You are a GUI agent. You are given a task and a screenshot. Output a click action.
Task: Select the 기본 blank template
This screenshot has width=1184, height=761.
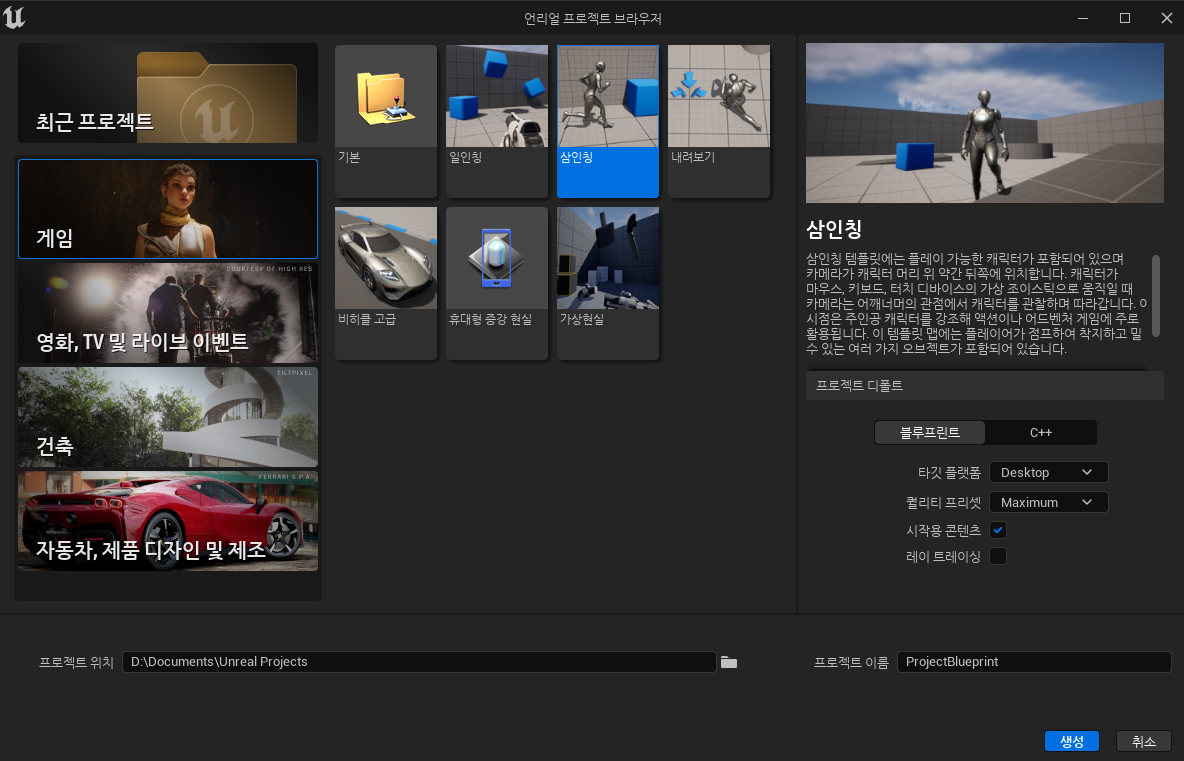click(x=386, y=121)
